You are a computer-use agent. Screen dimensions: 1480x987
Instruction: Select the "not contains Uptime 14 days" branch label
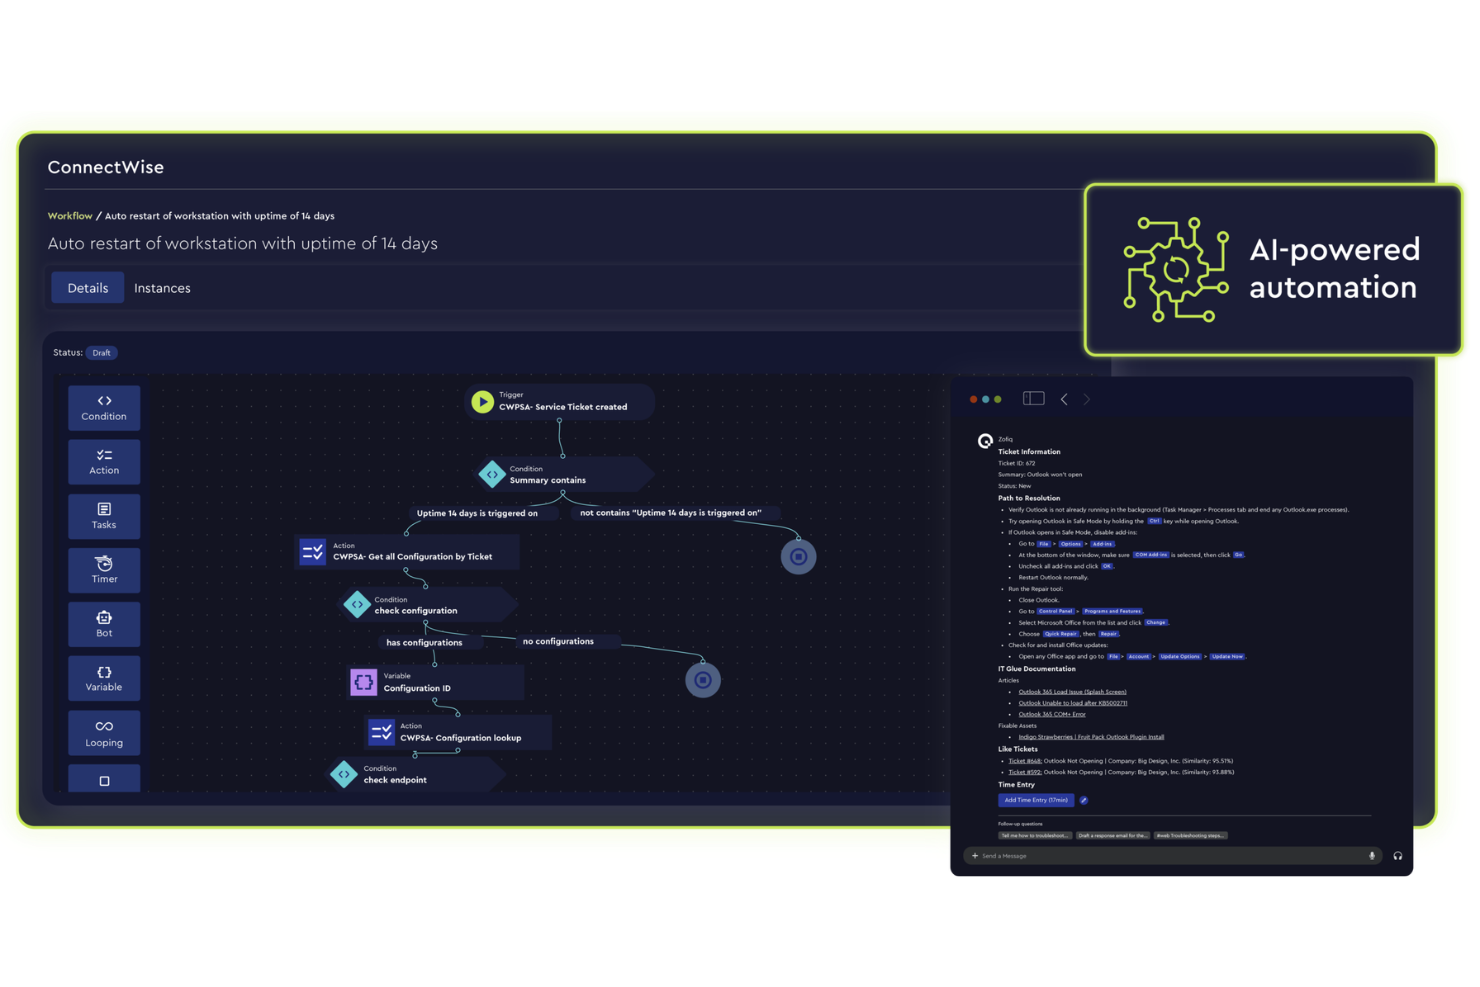[670, 513]
